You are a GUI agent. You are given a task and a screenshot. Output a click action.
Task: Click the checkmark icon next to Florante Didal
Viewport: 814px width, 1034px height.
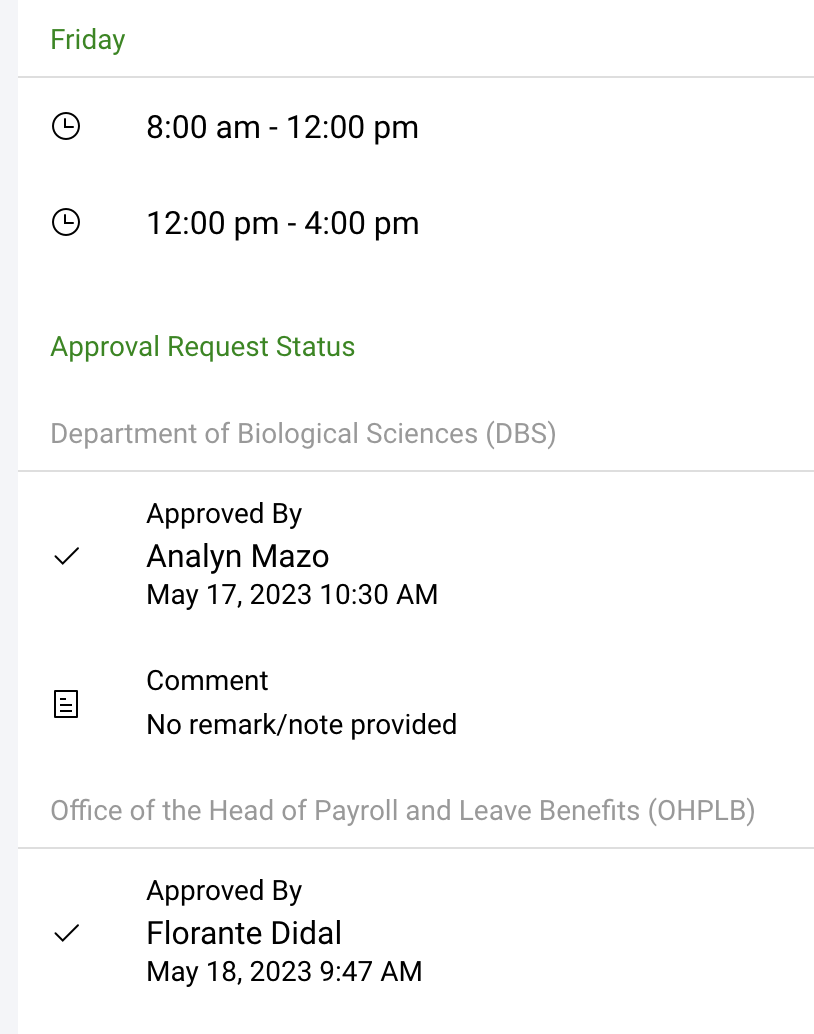(66, 933)
